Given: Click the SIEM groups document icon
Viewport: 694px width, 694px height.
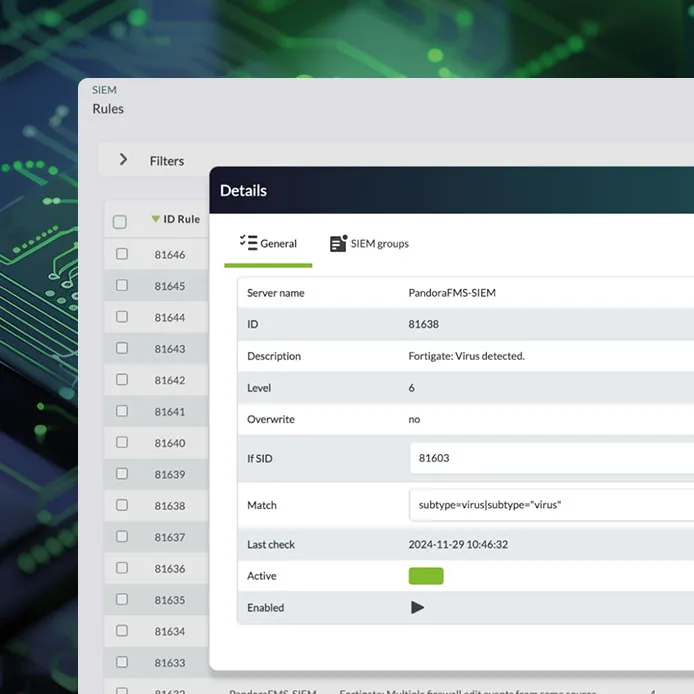Looking at the screenshot, I should (x=339, y=243).
